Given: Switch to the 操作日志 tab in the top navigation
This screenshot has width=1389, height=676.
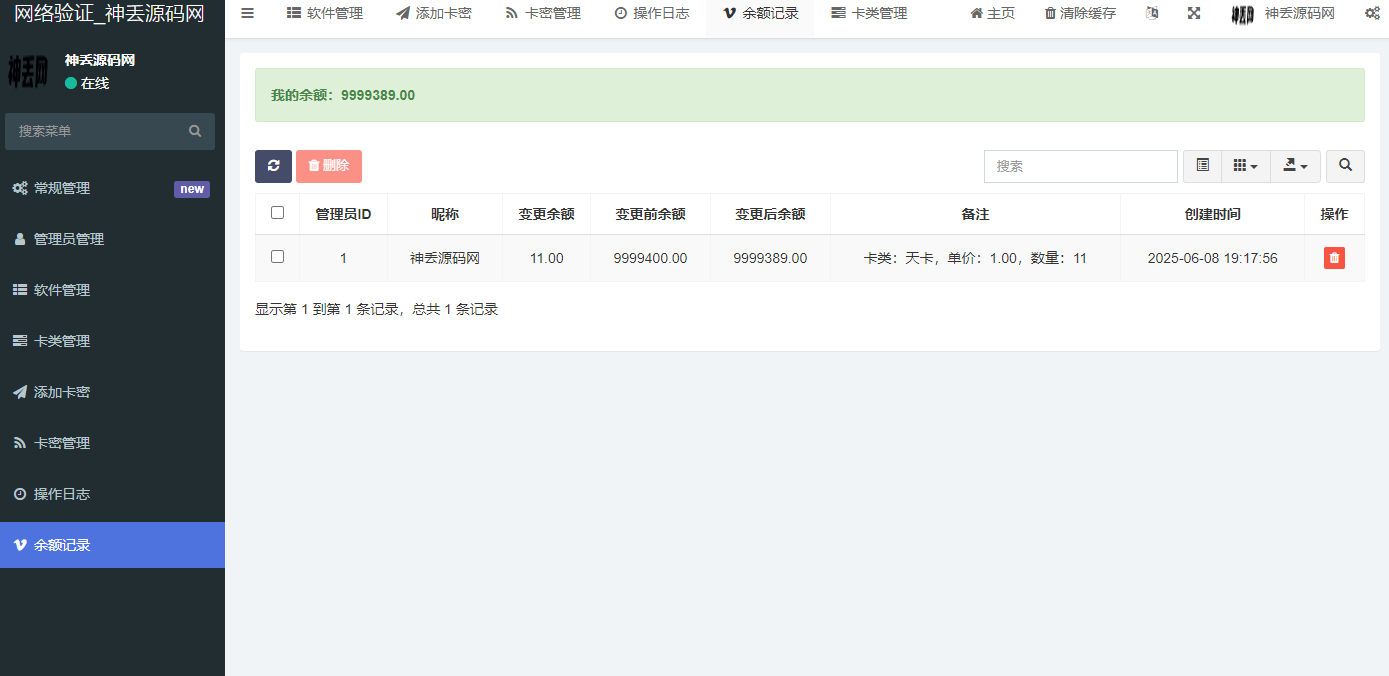Looking at the screenshot, I should 652,13.
